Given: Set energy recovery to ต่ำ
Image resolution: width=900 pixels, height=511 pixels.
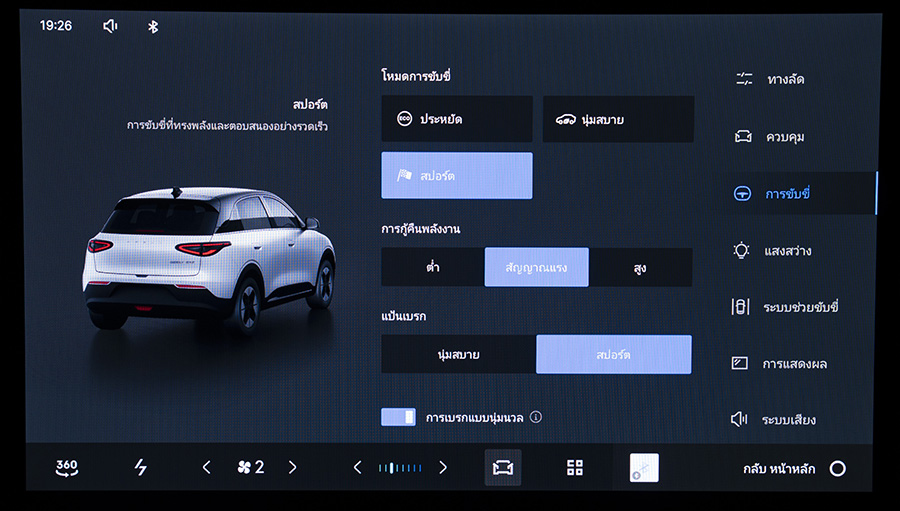Looking at the screenshot, I should click(x=432, y=268).
